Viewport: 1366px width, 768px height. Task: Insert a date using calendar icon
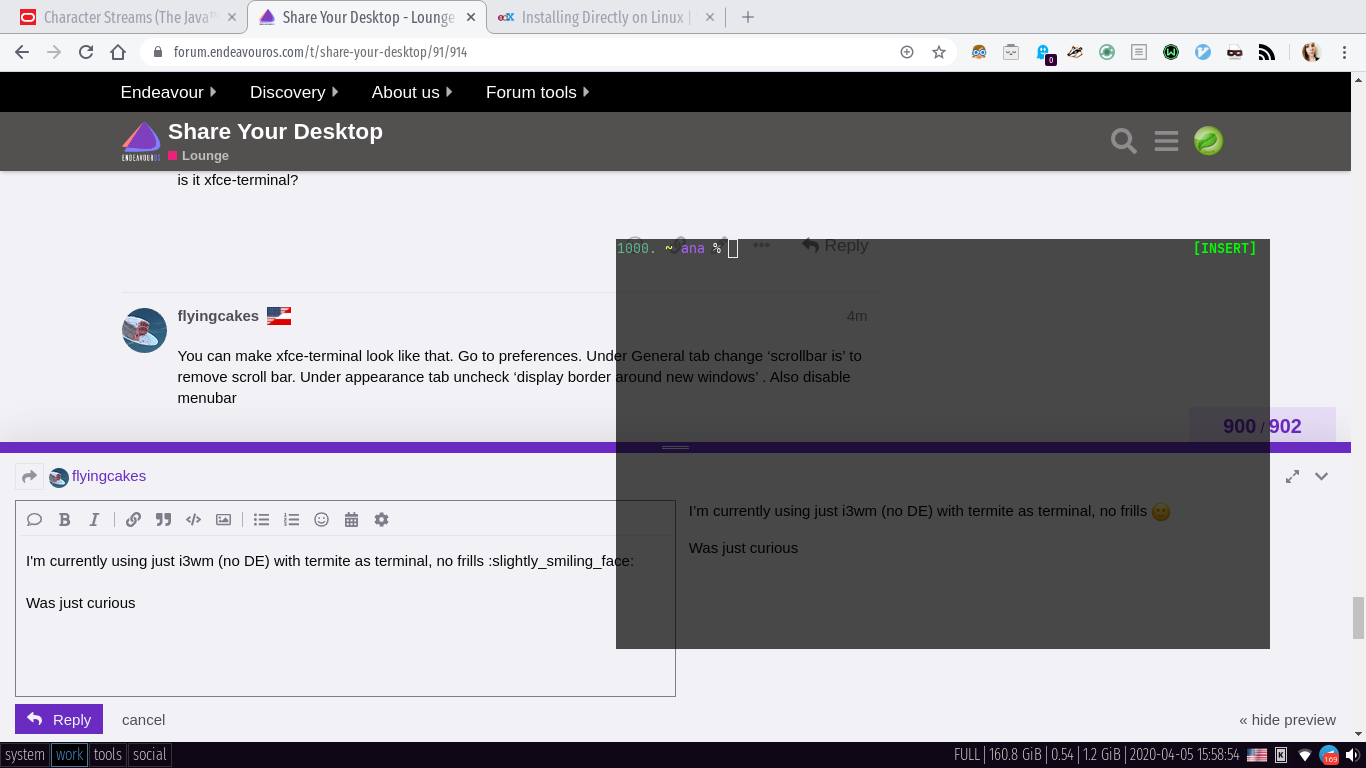click(351, 520)
